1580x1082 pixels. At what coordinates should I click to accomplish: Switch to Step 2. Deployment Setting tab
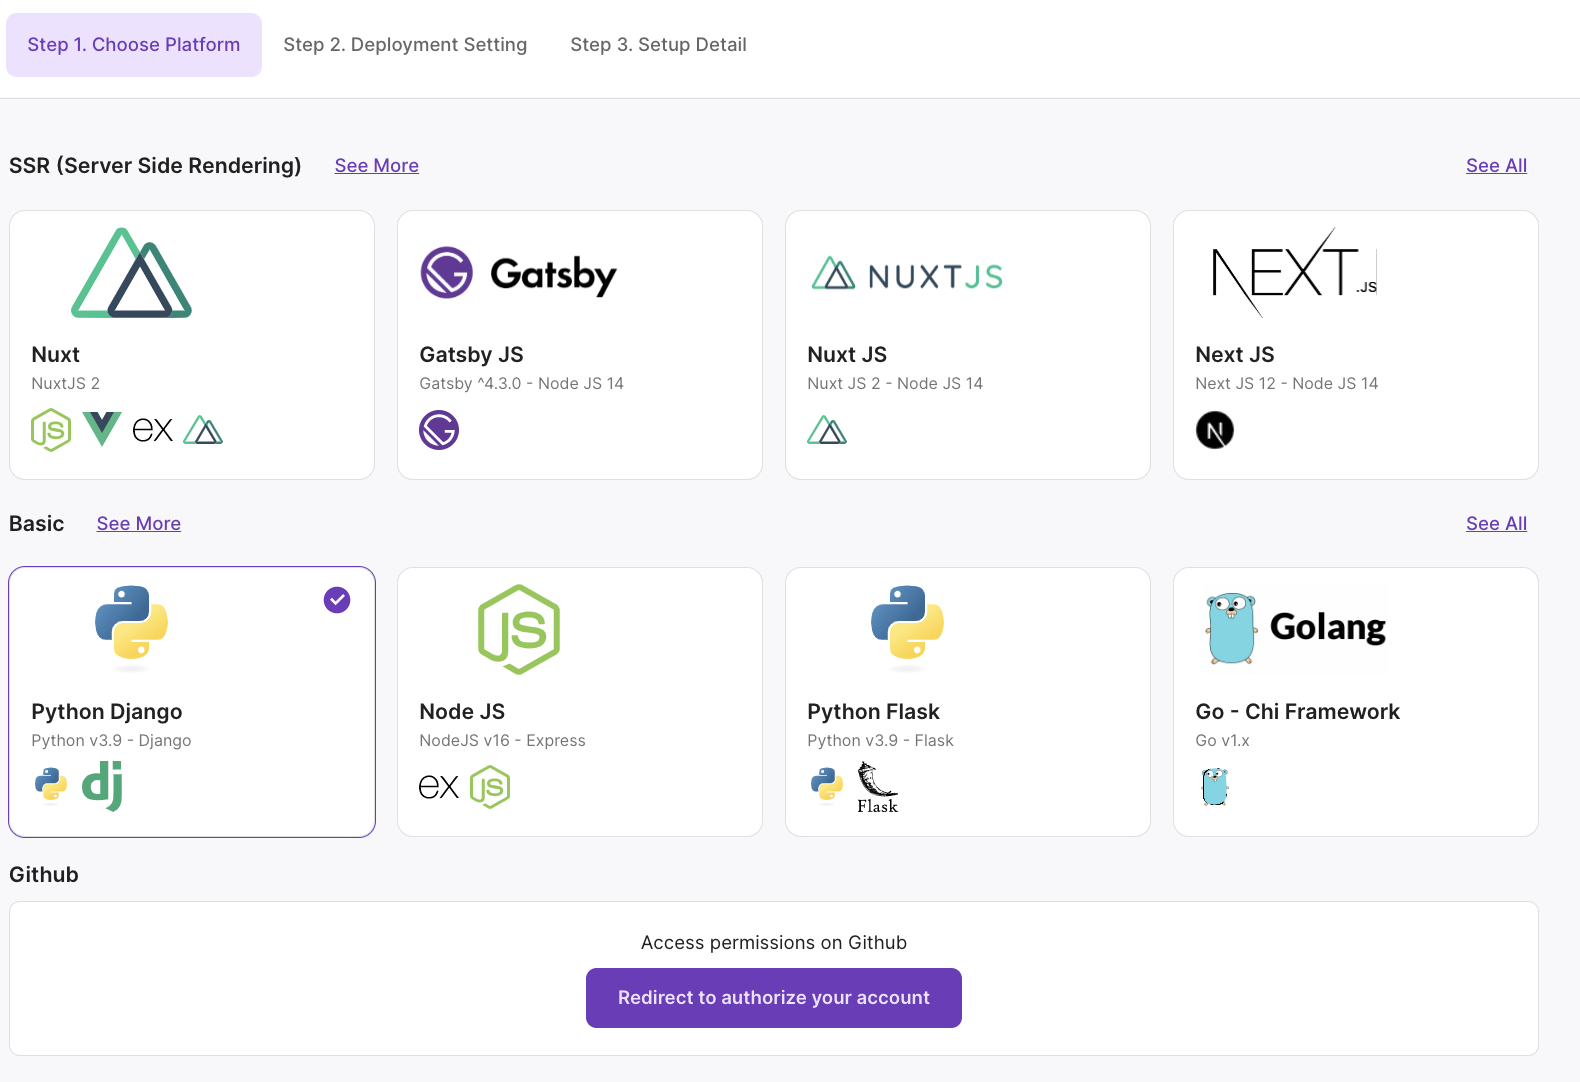(x=405, y=45)
